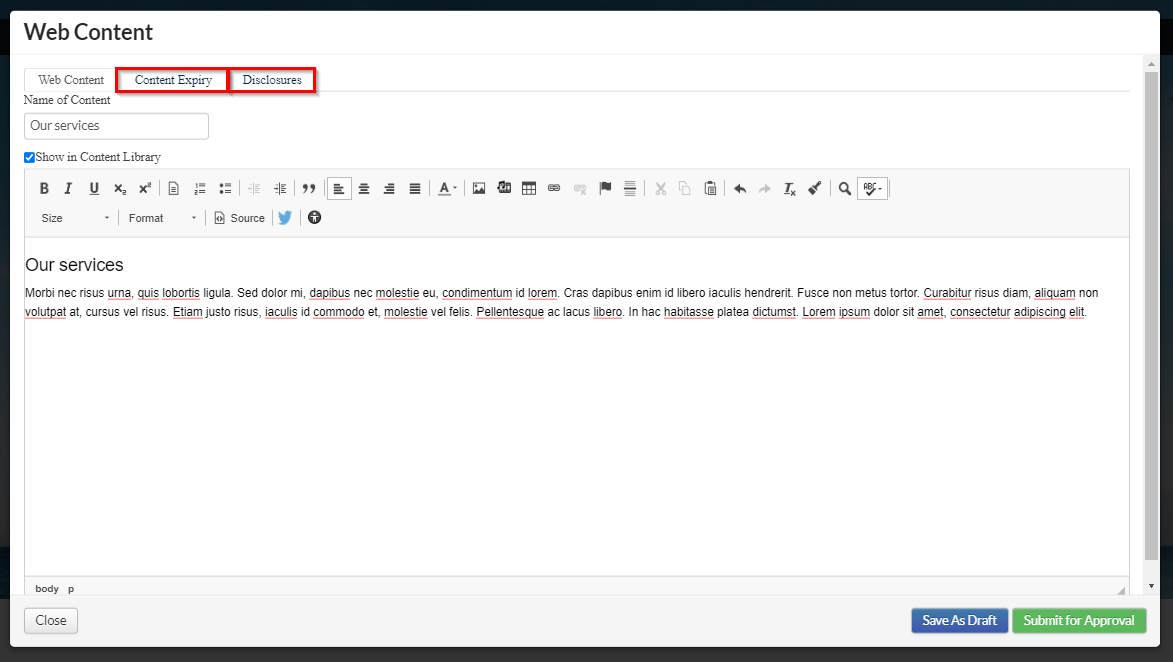Click the templates page icon

click(x=174, y=189)
